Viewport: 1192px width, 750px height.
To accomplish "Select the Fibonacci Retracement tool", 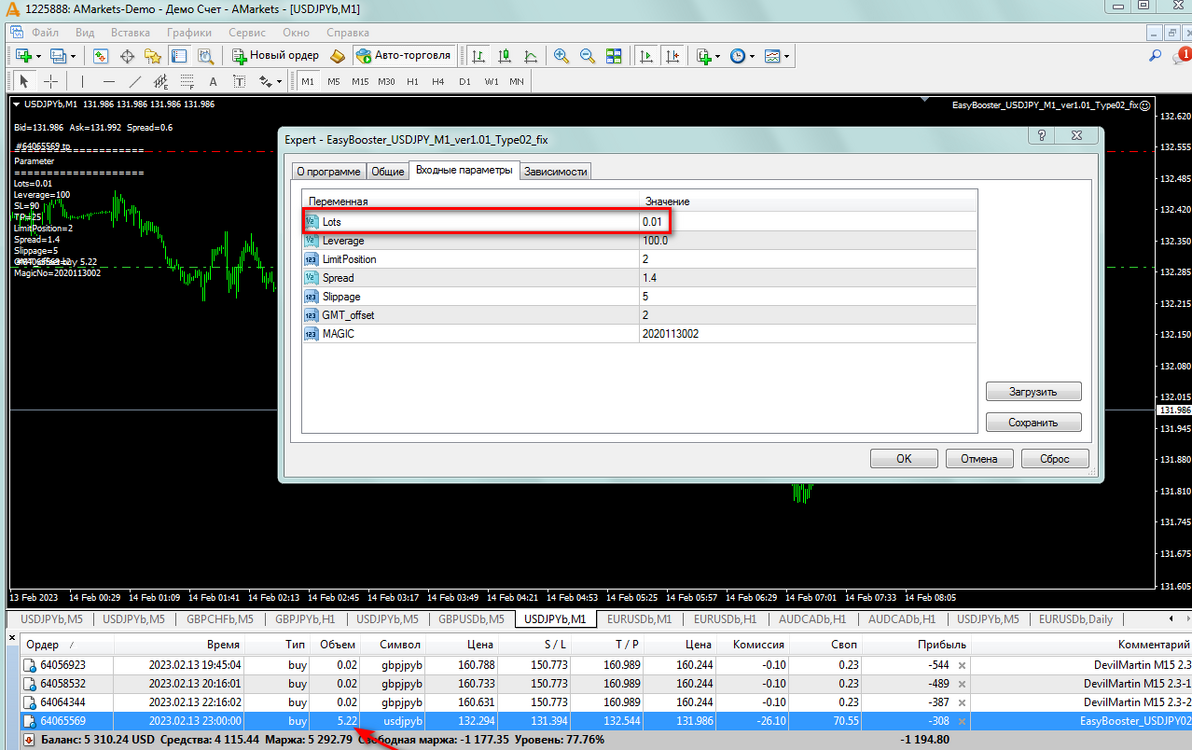I will [187, 81].
